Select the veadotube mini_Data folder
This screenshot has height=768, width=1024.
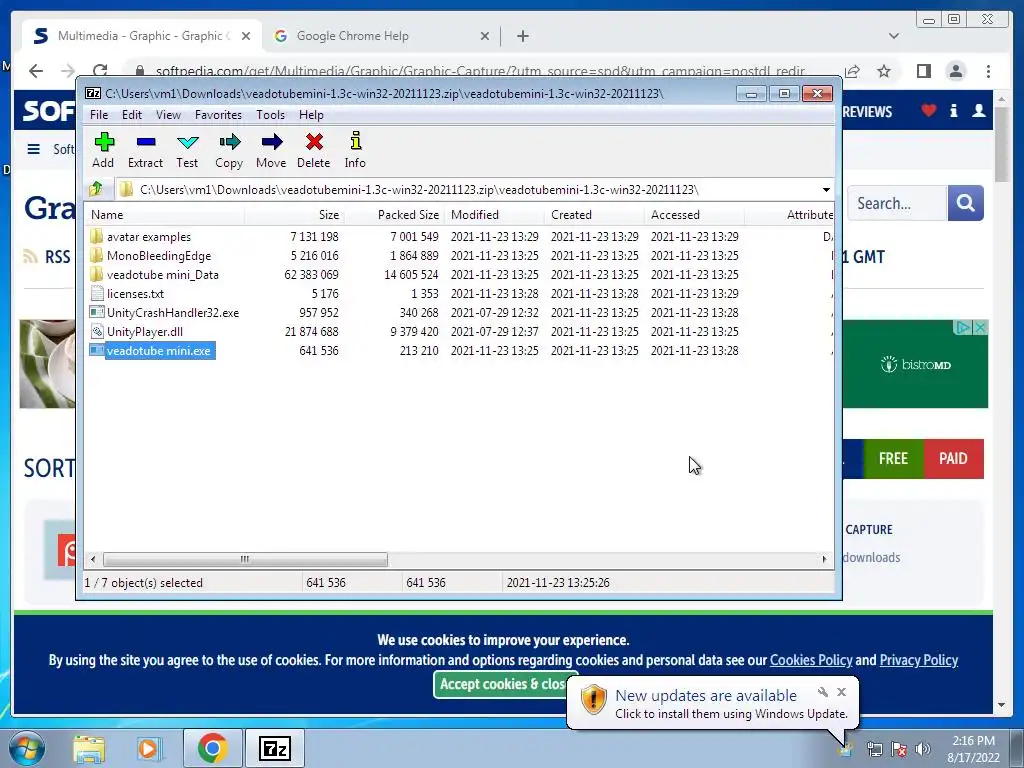click(163, 275)
